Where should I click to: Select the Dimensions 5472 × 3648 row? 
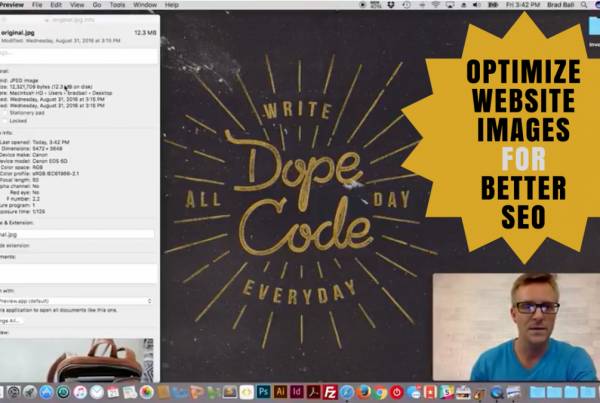(x=31, y=148)
